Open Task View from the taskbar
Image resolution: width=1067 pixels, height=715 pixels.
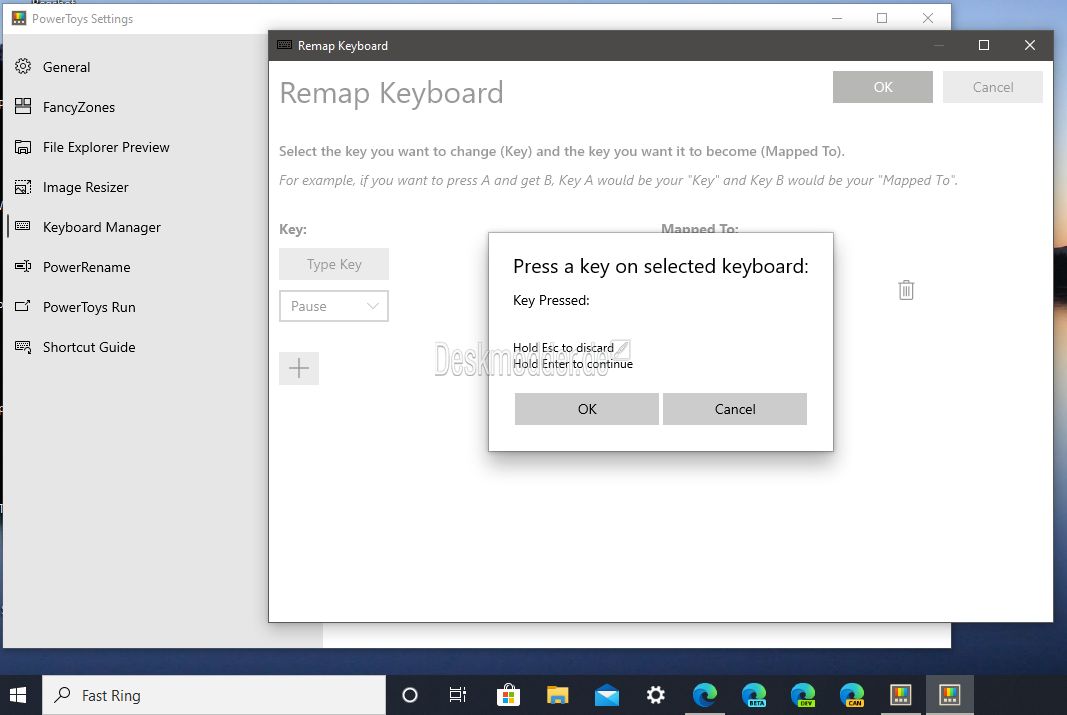coord(458,695)
